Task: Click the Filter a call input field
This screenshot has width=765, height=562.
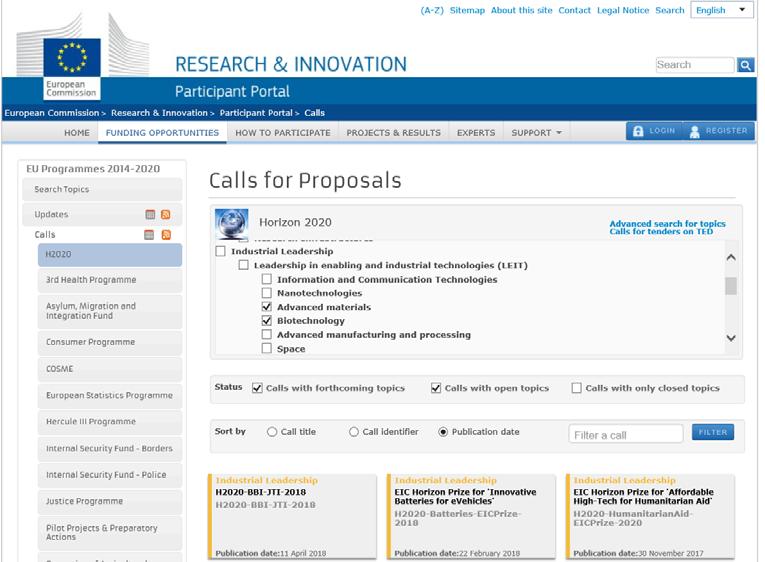Action: [625, 434]
